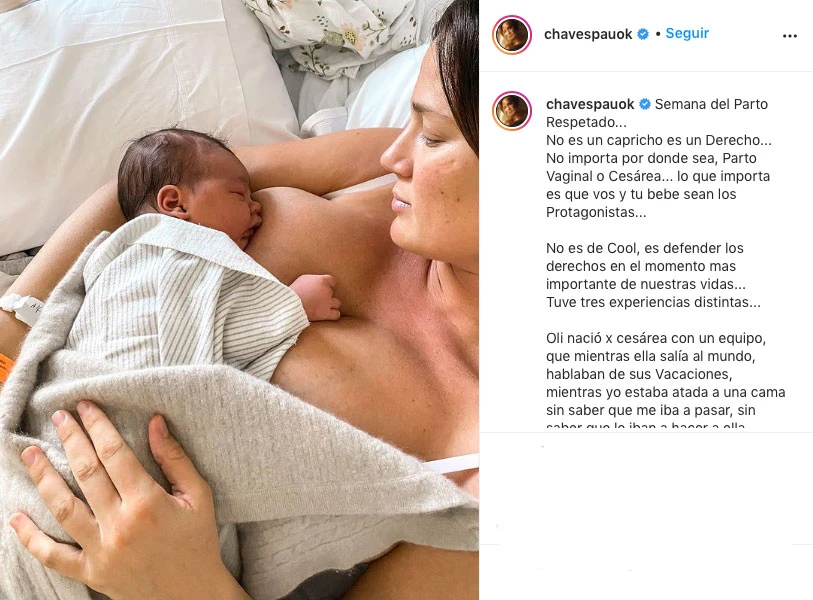Open chavespauok profile from the header username
Image resolution: width=813 pixels, height=600 pixels.
pos(588,34)
